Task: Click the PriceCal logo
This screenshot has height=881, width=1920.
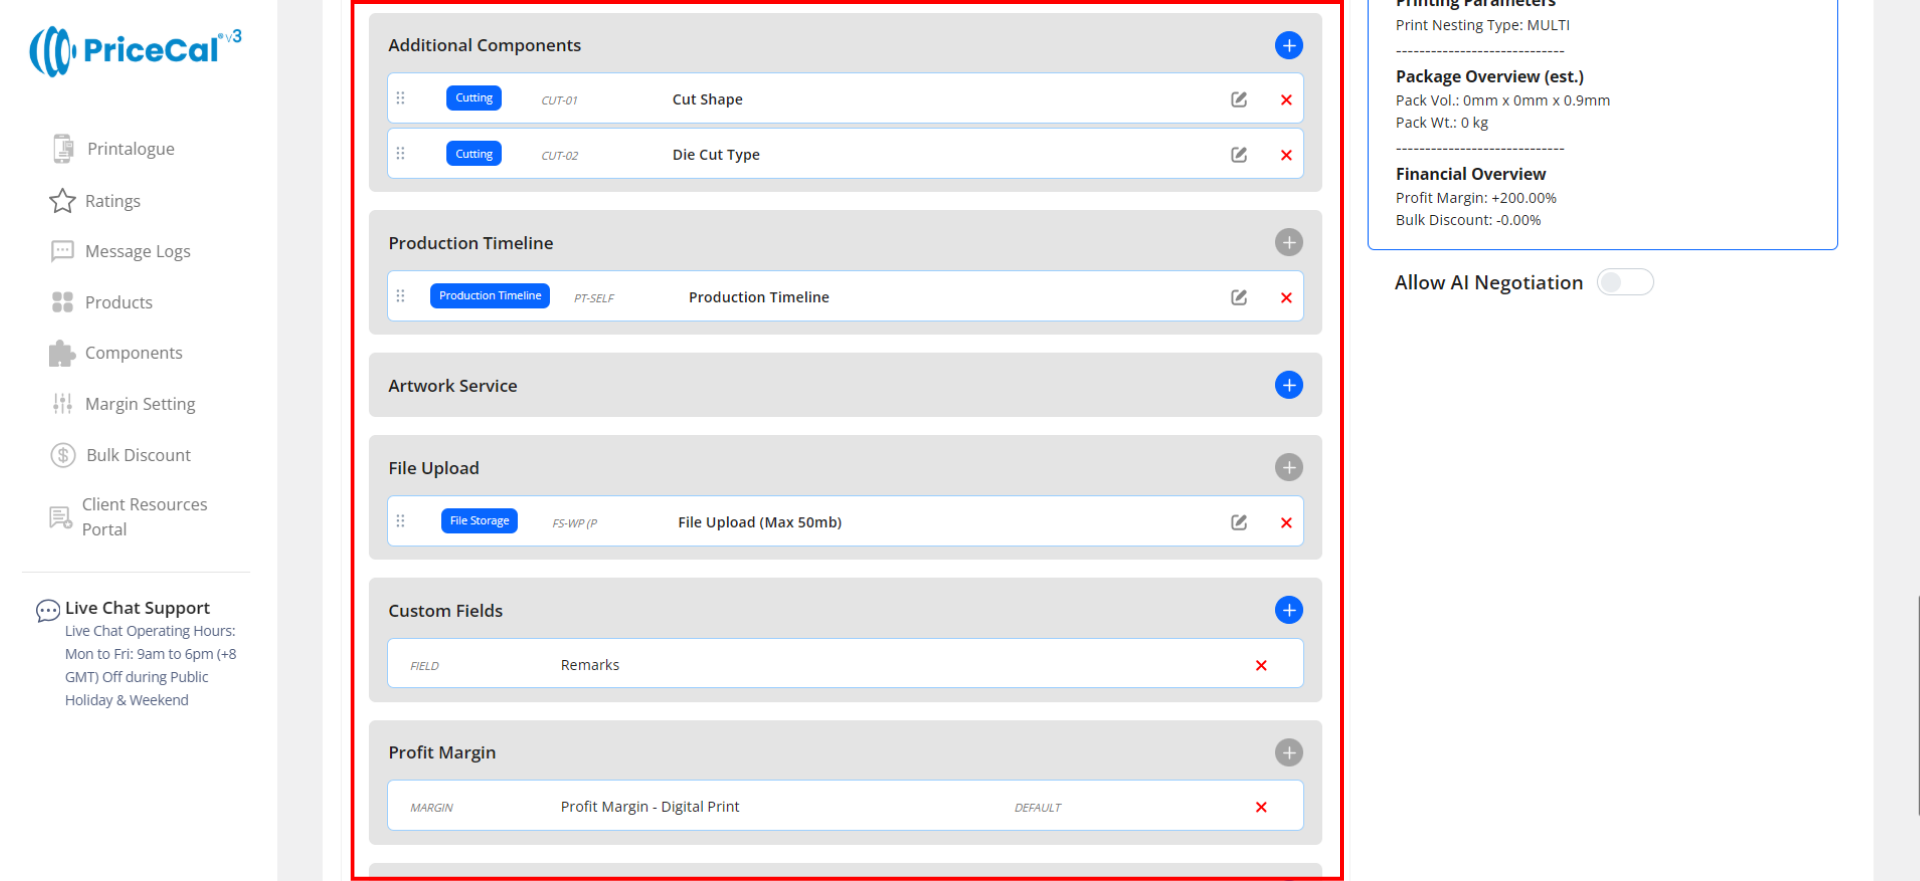Action: pos(135,50)
